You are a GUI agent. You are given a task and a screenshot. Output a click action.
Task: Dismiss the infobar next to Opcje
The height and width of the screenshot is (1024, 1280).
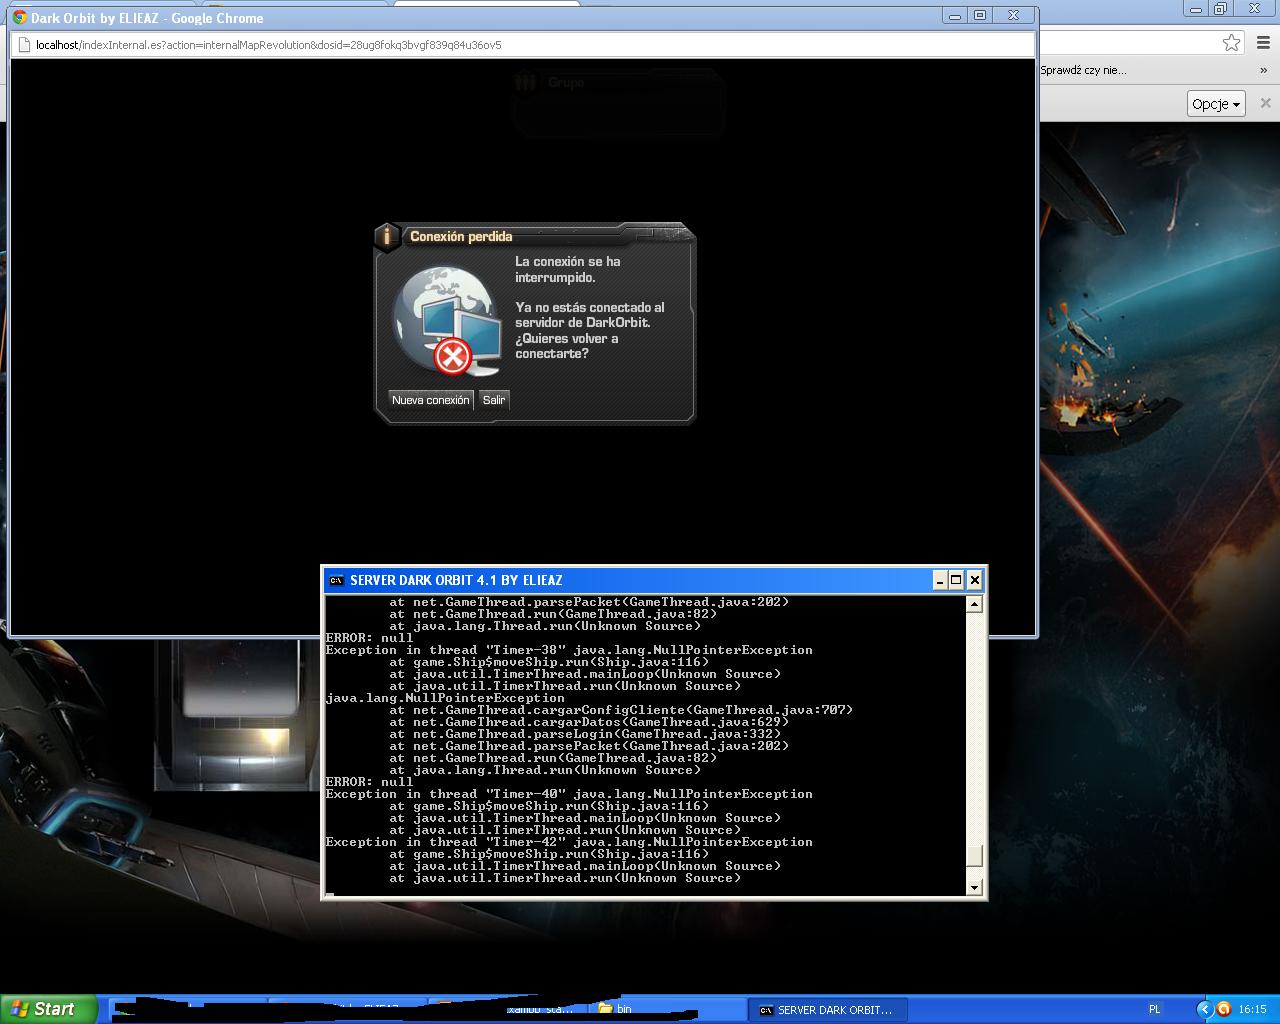1265,103
